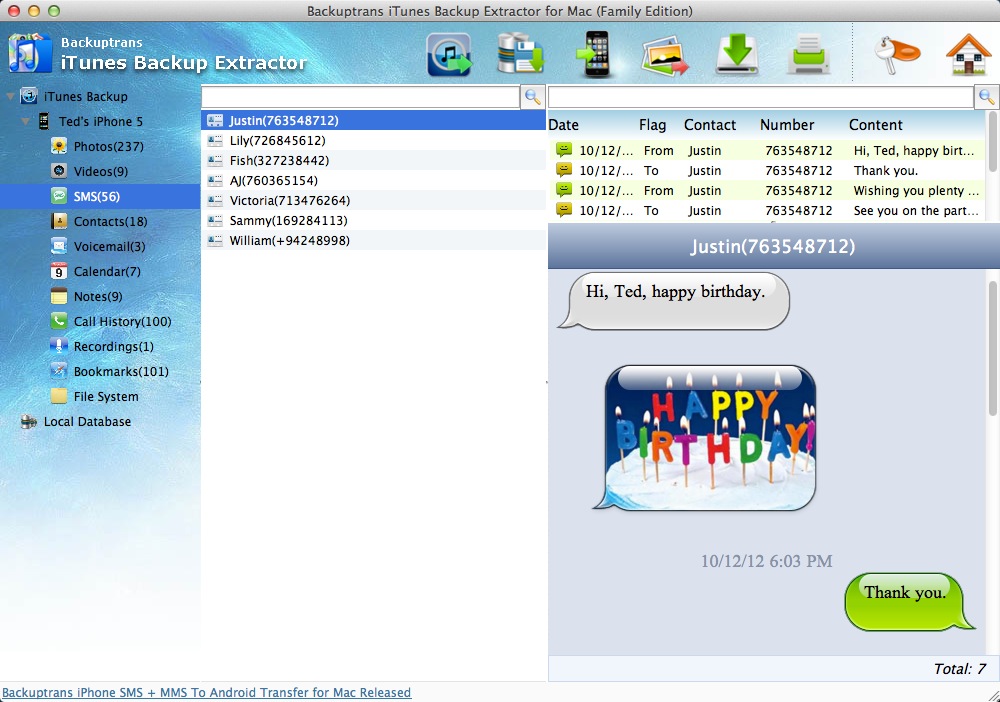Click the iTunes backup load toolbar icon
The height and width of the screenshot is (702, 1000).
point(449,54)
